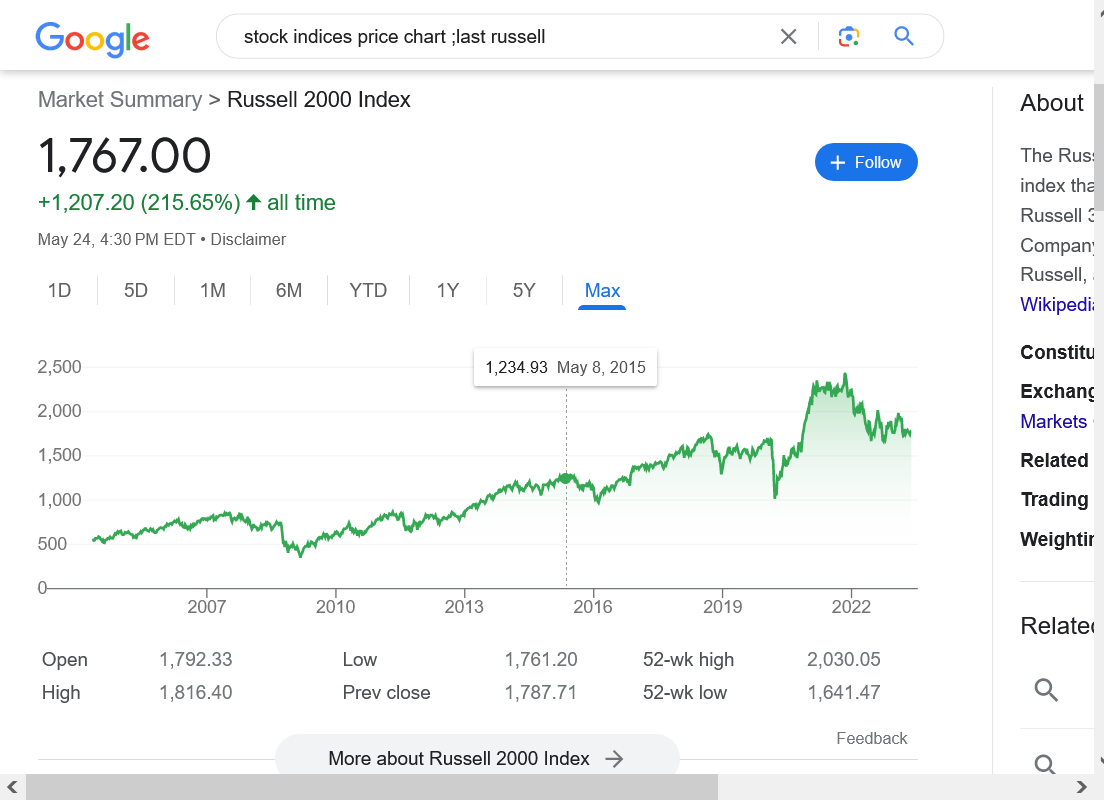Open More about Russell 2000 Index

point(476,758)
